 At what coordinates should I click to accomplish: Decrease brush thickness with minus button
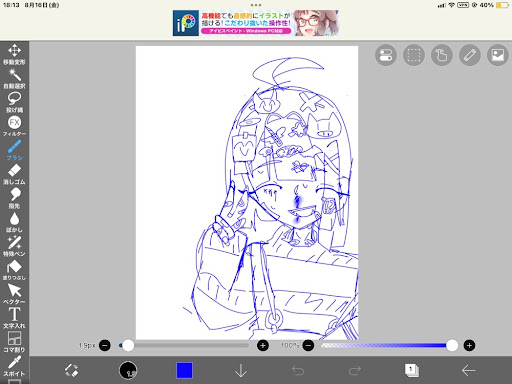pos(105,345)
